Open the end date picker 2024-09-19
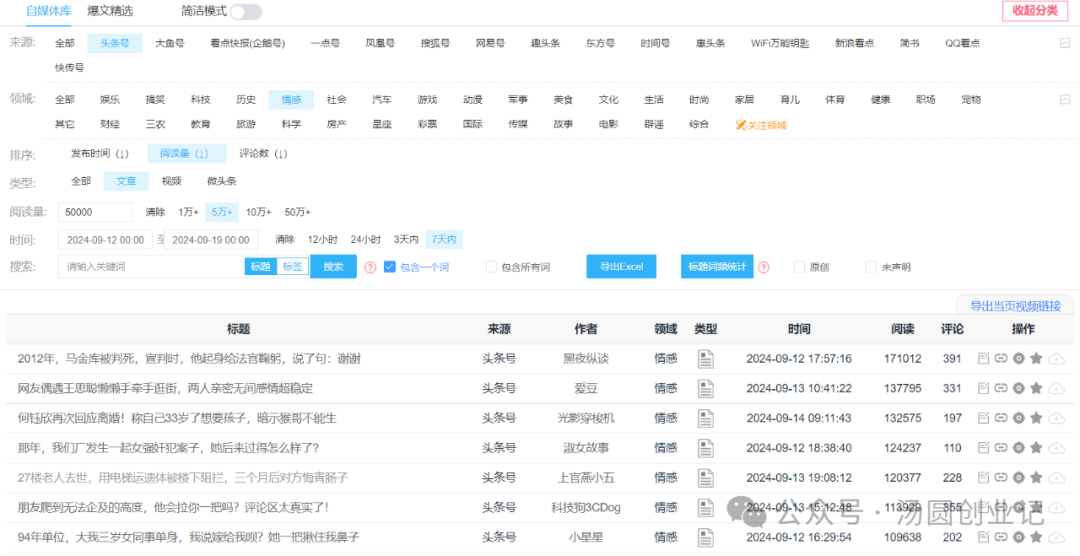The width and height of the screenshot is (1080, 556). [x=211, y=240]
